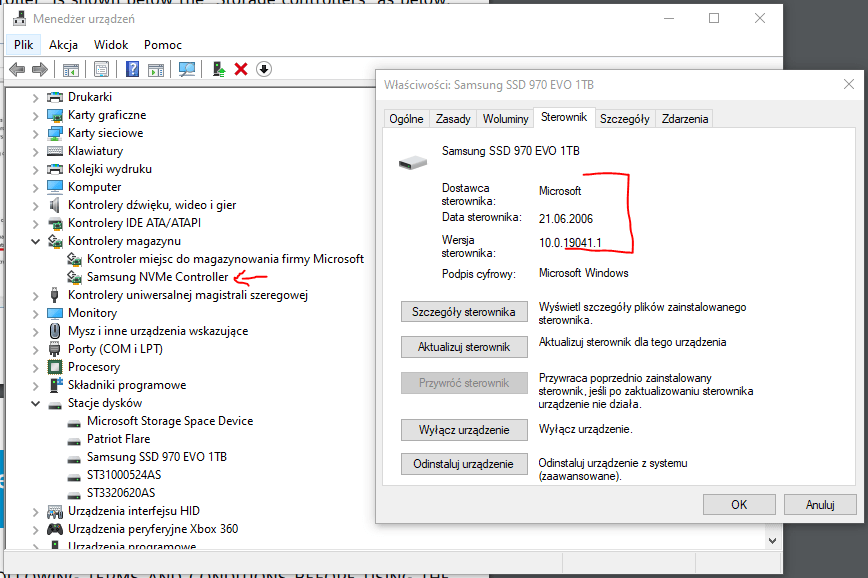
Task: Click the Device Manager title bar icon
Action: pos(19,18)
